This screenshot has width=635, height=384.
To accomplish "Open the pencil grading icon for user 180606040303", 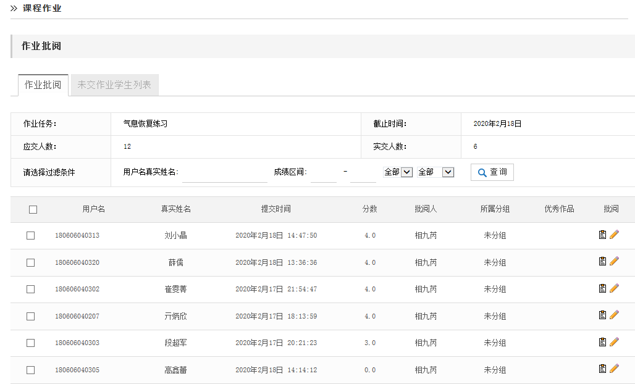I will pos(614,342).
